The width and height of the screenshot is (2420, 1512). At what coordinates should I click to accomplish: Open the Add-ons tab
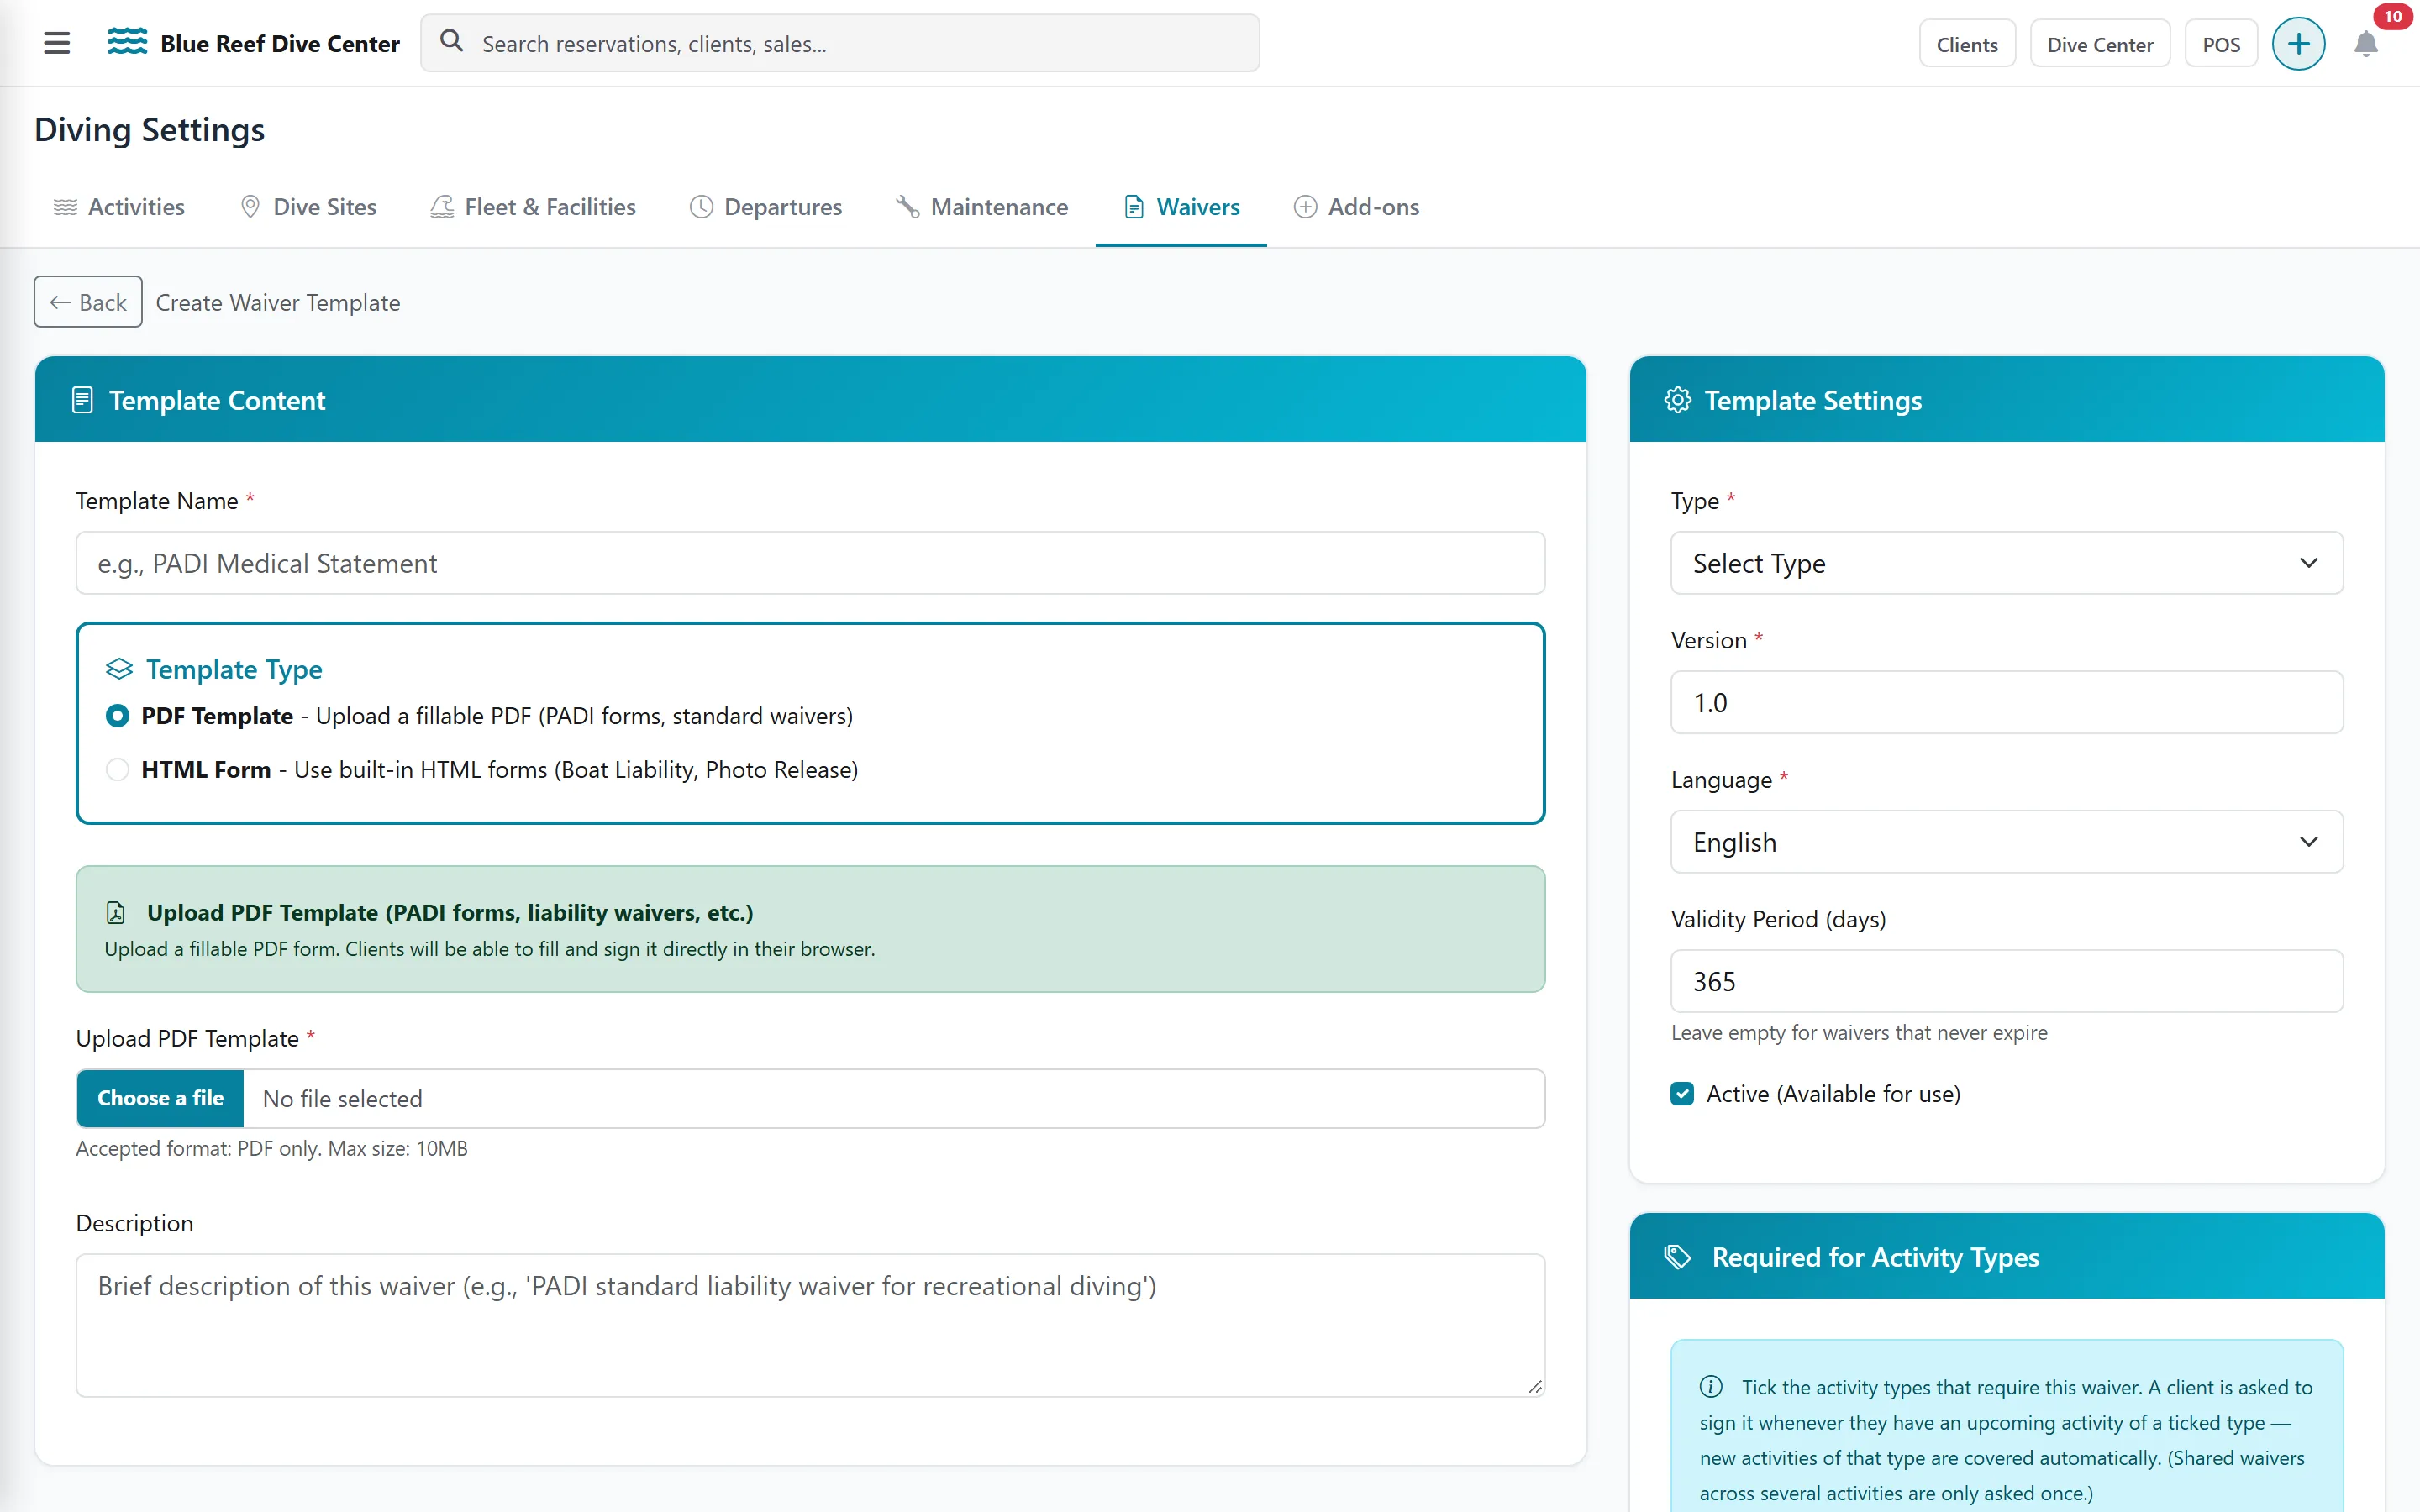pos(1357,207)
